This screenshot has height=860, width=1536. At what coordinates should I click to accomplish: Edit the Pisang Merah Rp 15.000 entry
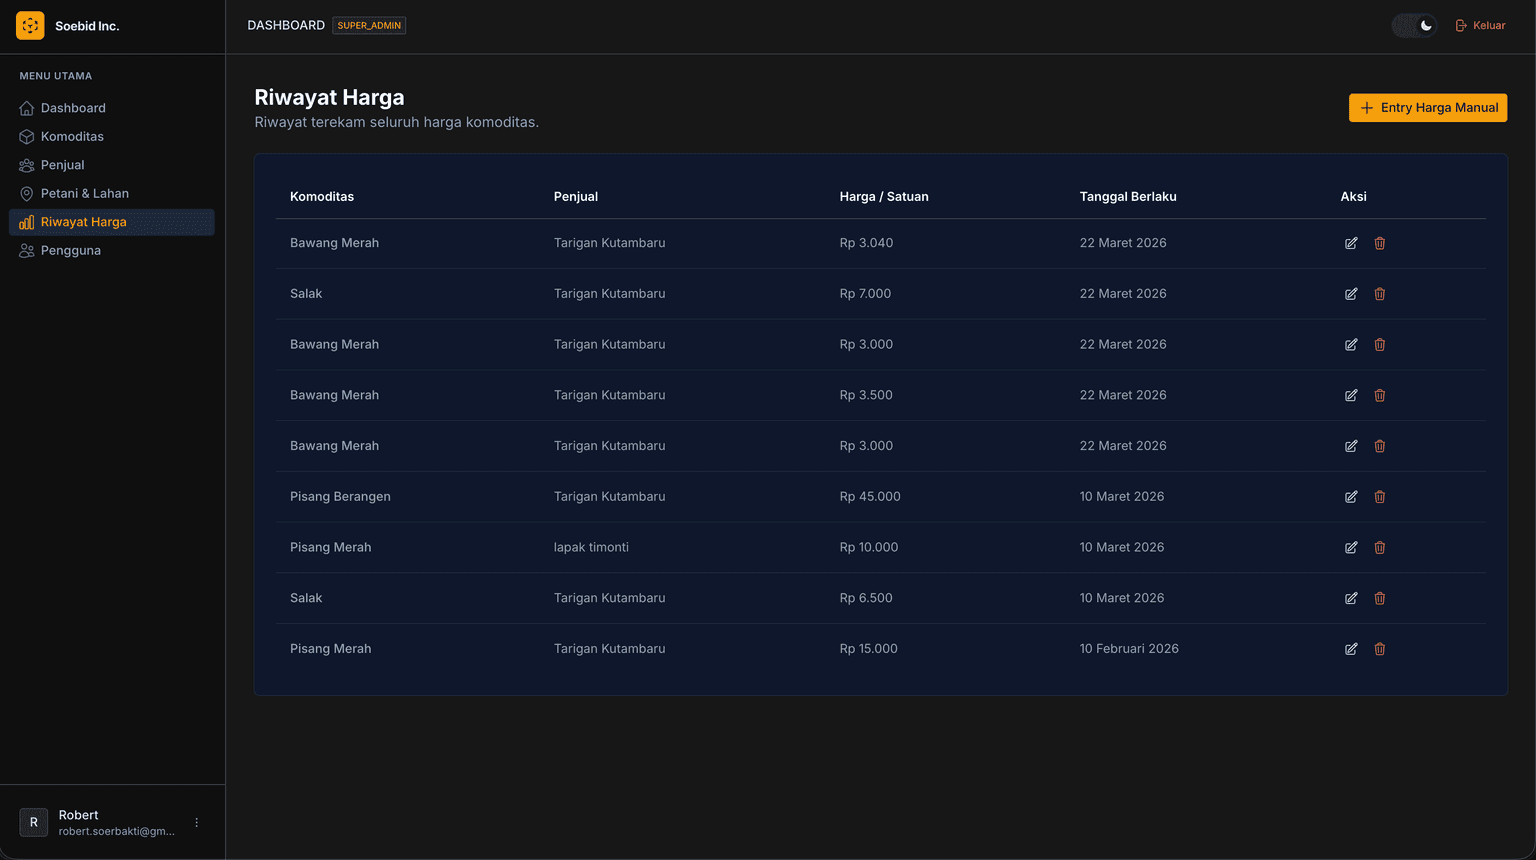pyautogui.click(x=1351, y=649)
